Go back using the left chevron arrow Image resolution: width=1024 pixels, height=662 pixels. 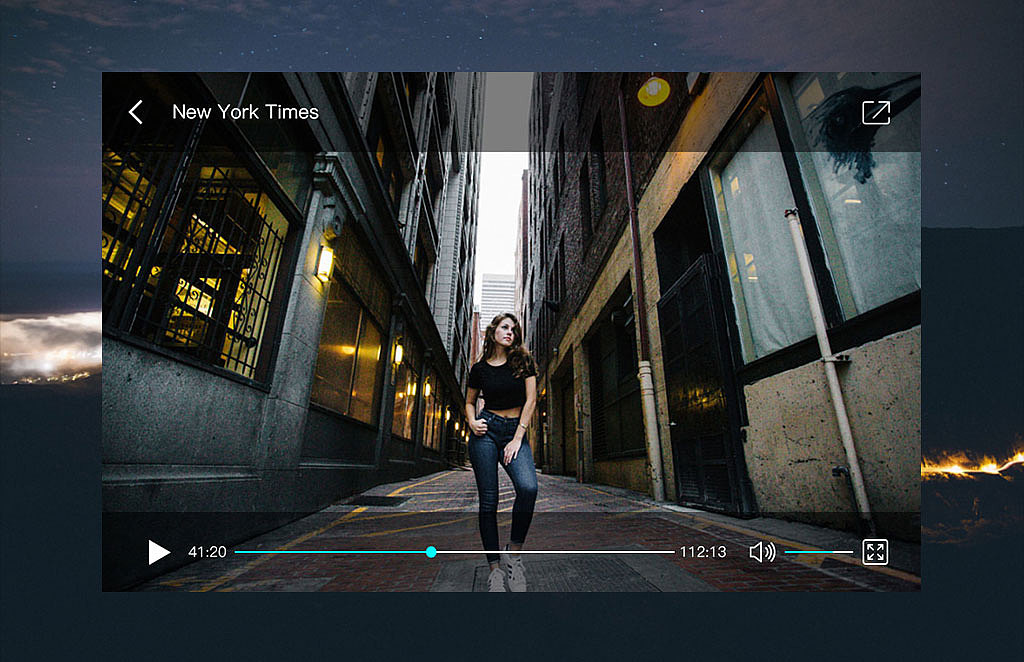coord(135,112)
